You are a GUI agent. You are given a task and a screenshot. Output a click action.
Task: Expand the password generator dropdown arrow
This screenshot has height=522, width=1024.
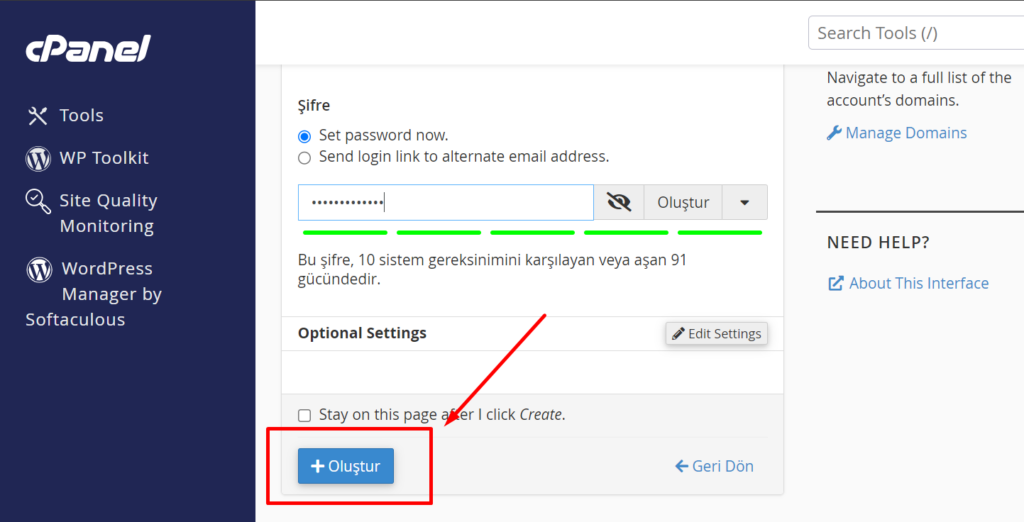pyautogui.click(x=744, y=203)
